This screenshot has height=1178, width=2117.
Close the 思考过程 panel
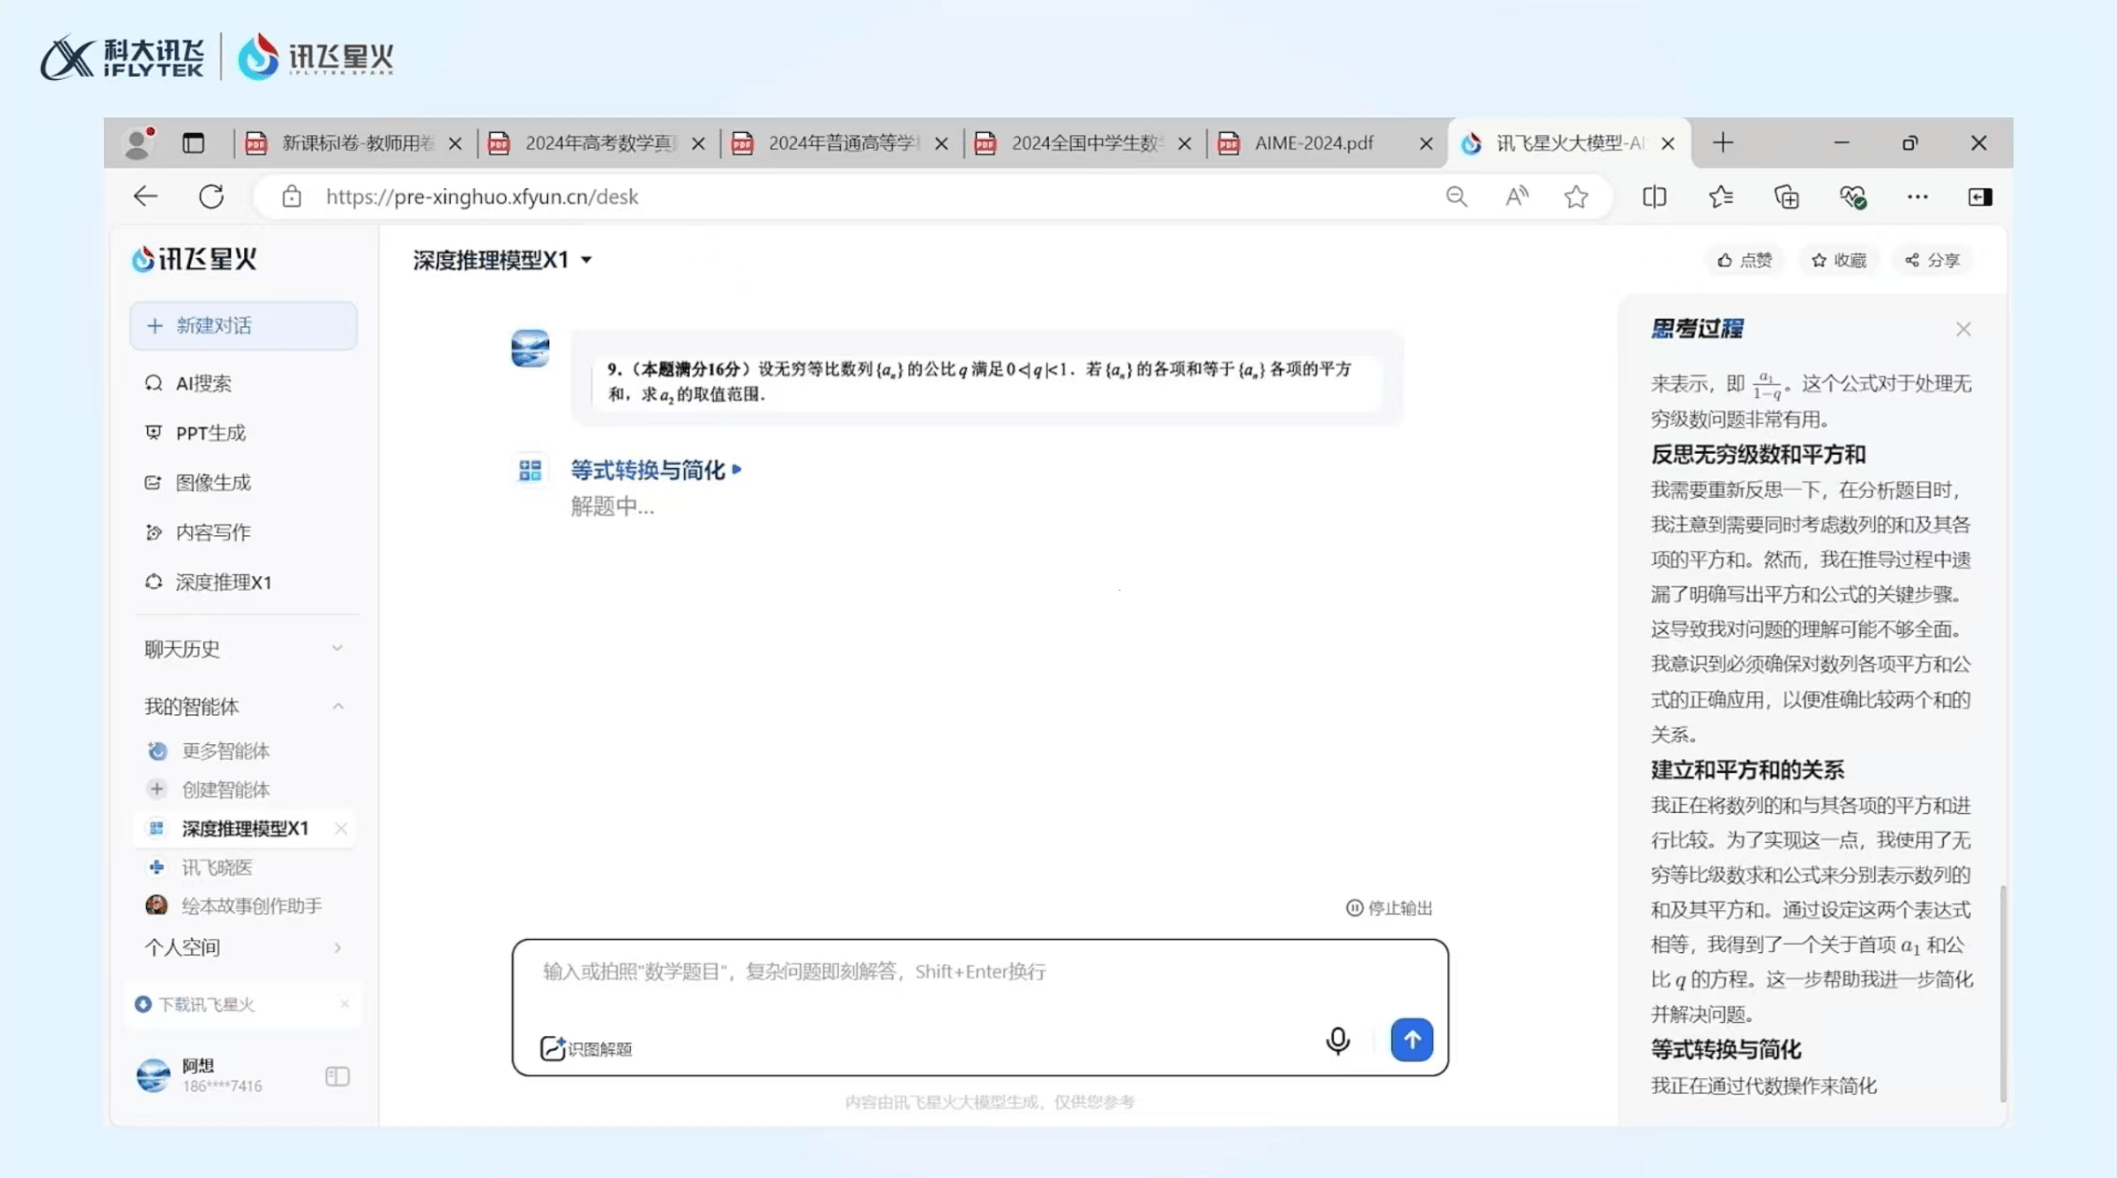click(1963, 329)
